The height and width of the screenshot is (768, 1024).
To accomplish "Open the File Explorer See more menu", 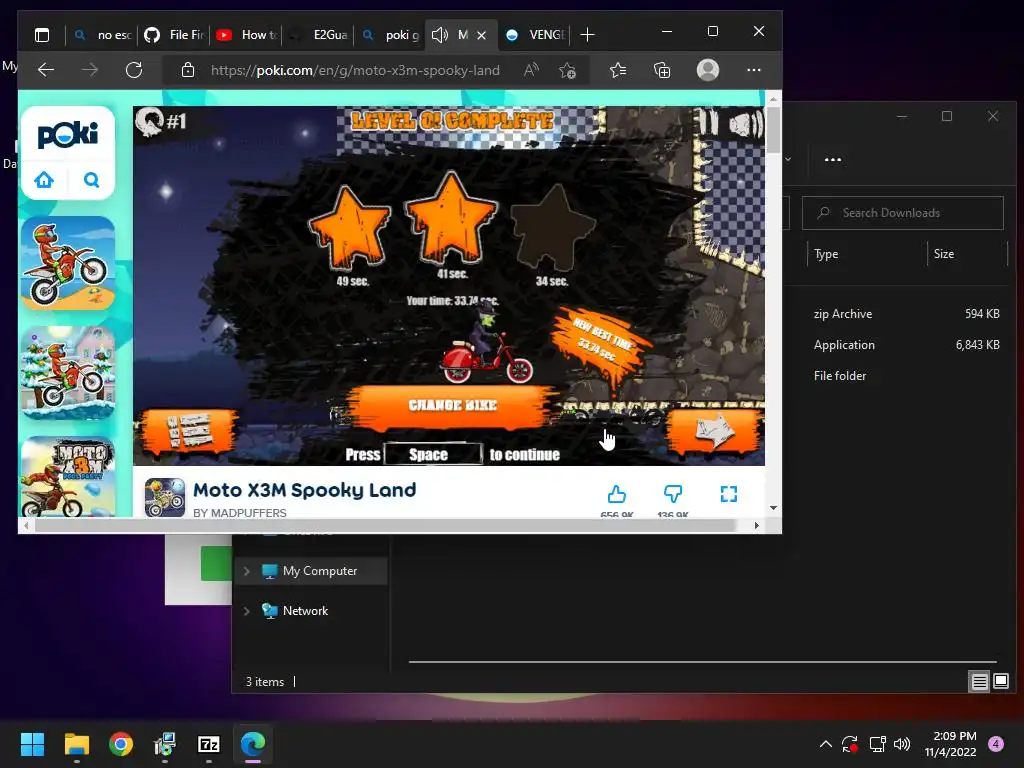I will 833,159.
